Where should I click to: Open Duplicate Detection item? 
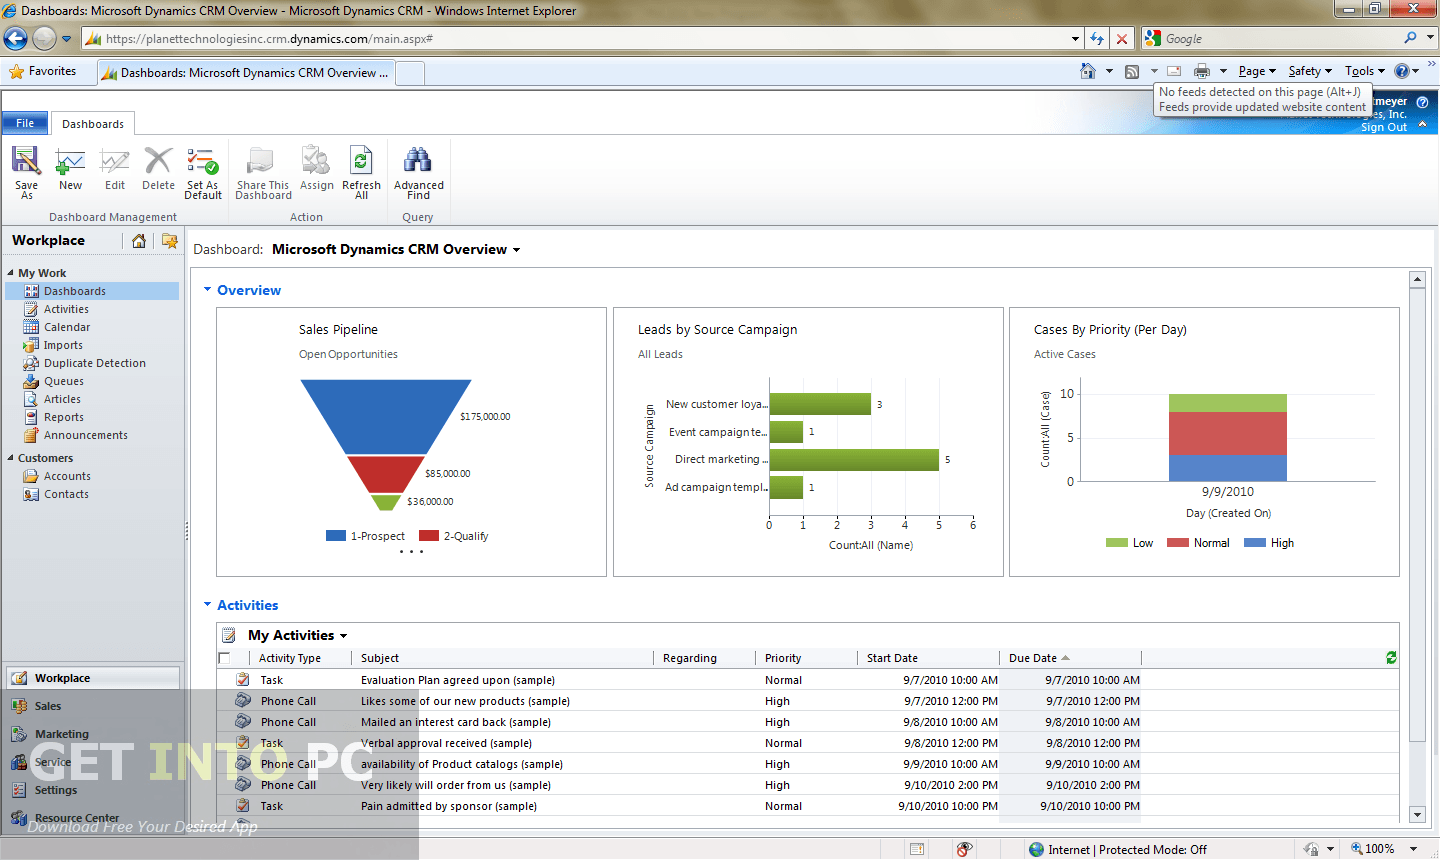click(94, 363)
